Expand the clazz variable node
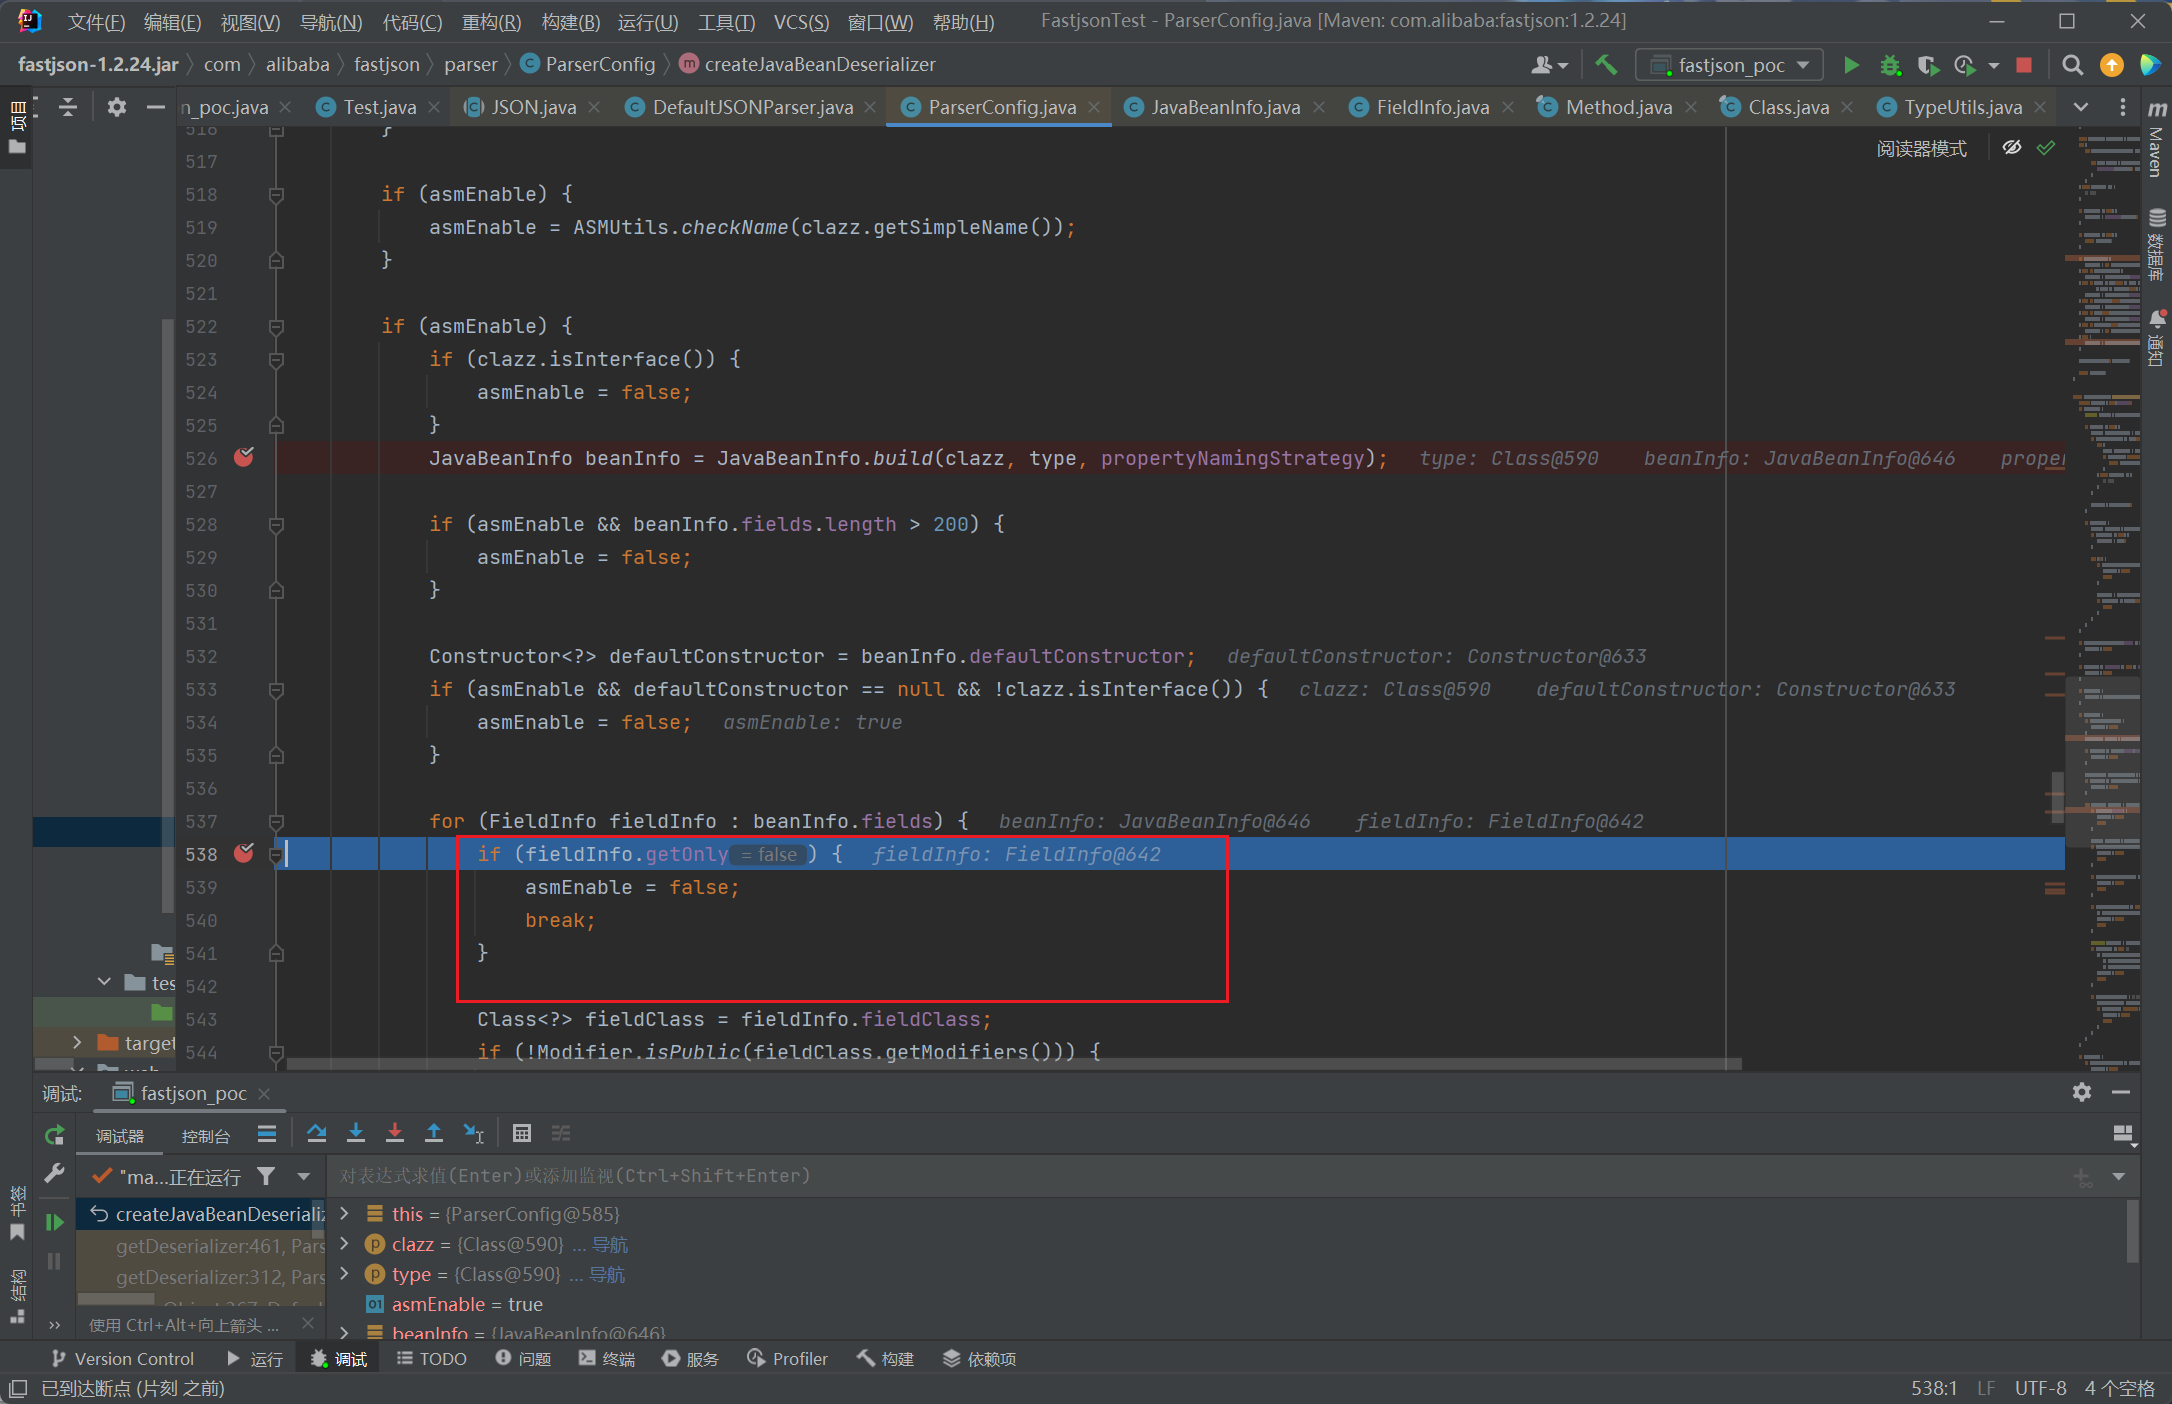The image size is (2172, 1404). click(x=345, y=1244)
